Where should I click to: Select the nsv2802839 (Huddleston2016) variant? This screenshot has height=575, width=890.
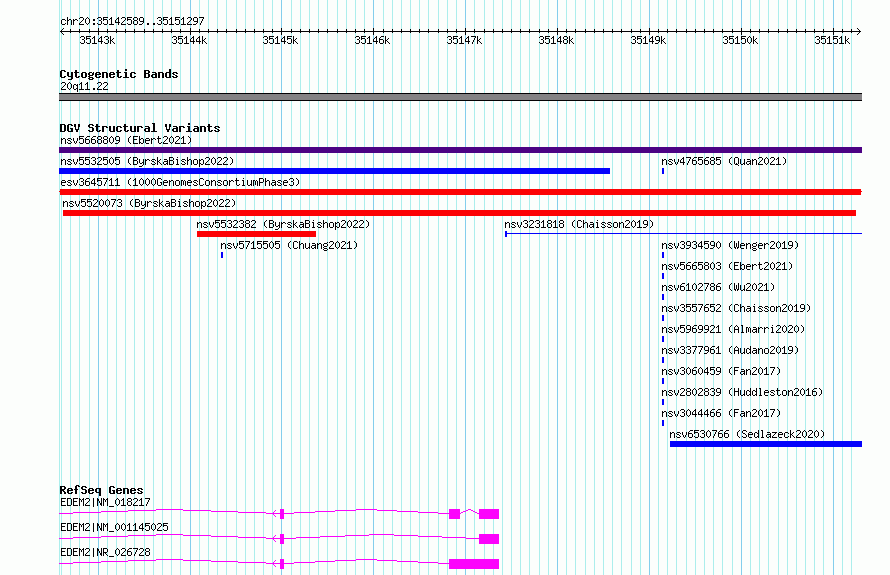tap(742, 392)
